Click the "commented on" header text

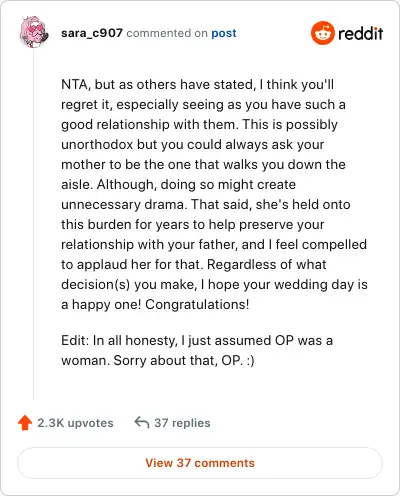coord(167,33)
